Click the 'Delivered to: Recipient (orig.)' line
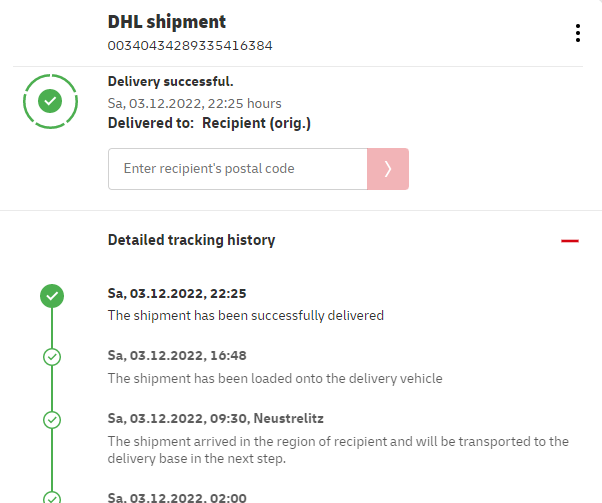 point(209,123)
